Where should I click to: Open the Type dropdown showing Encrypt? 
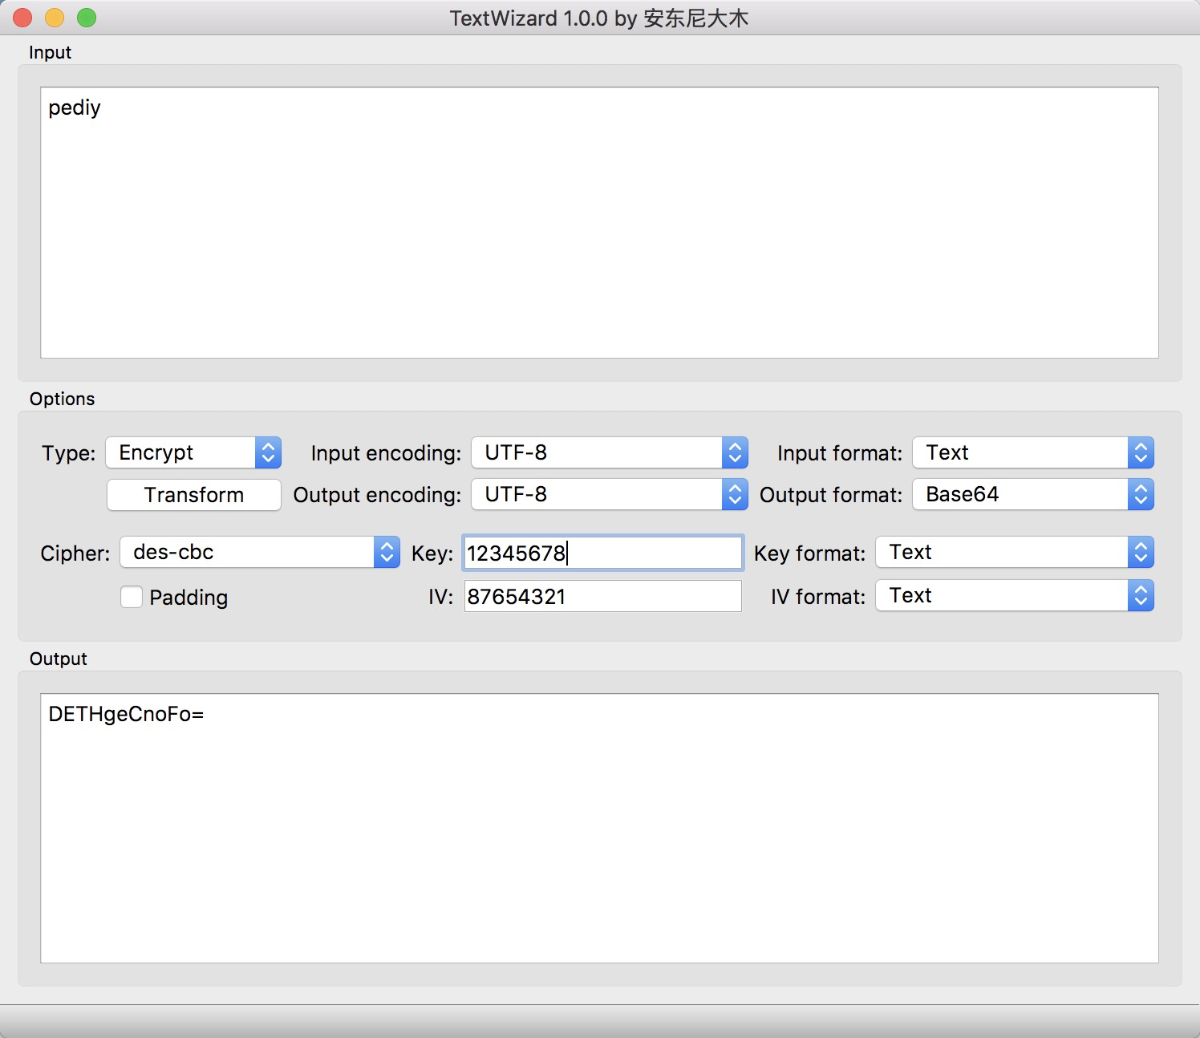pyautogui.click(x=193, y=453)
